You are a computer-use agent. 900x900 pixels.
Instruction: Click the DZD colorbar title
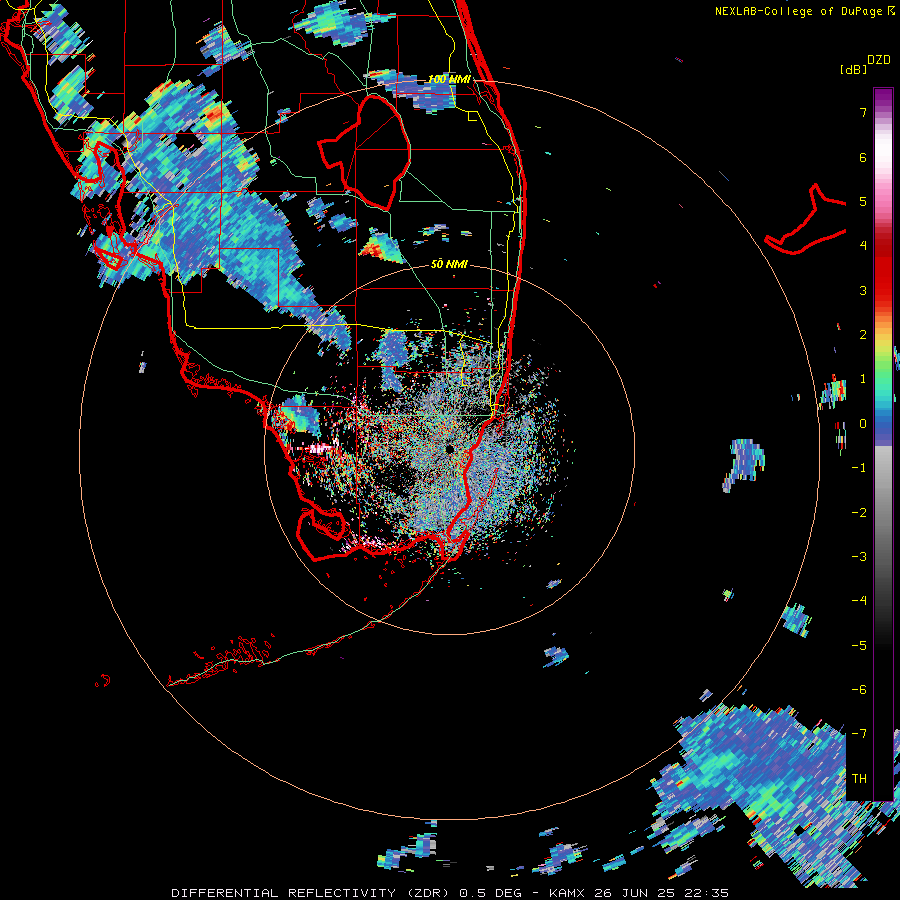tap(879, 59)
